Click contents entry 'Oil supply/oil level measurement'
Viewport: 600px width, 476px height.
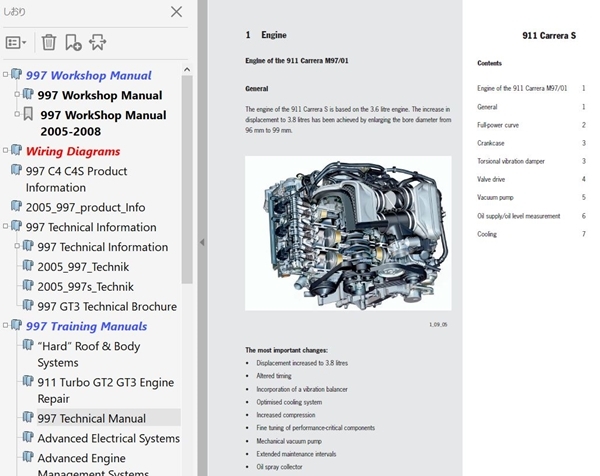click(518, 216)
